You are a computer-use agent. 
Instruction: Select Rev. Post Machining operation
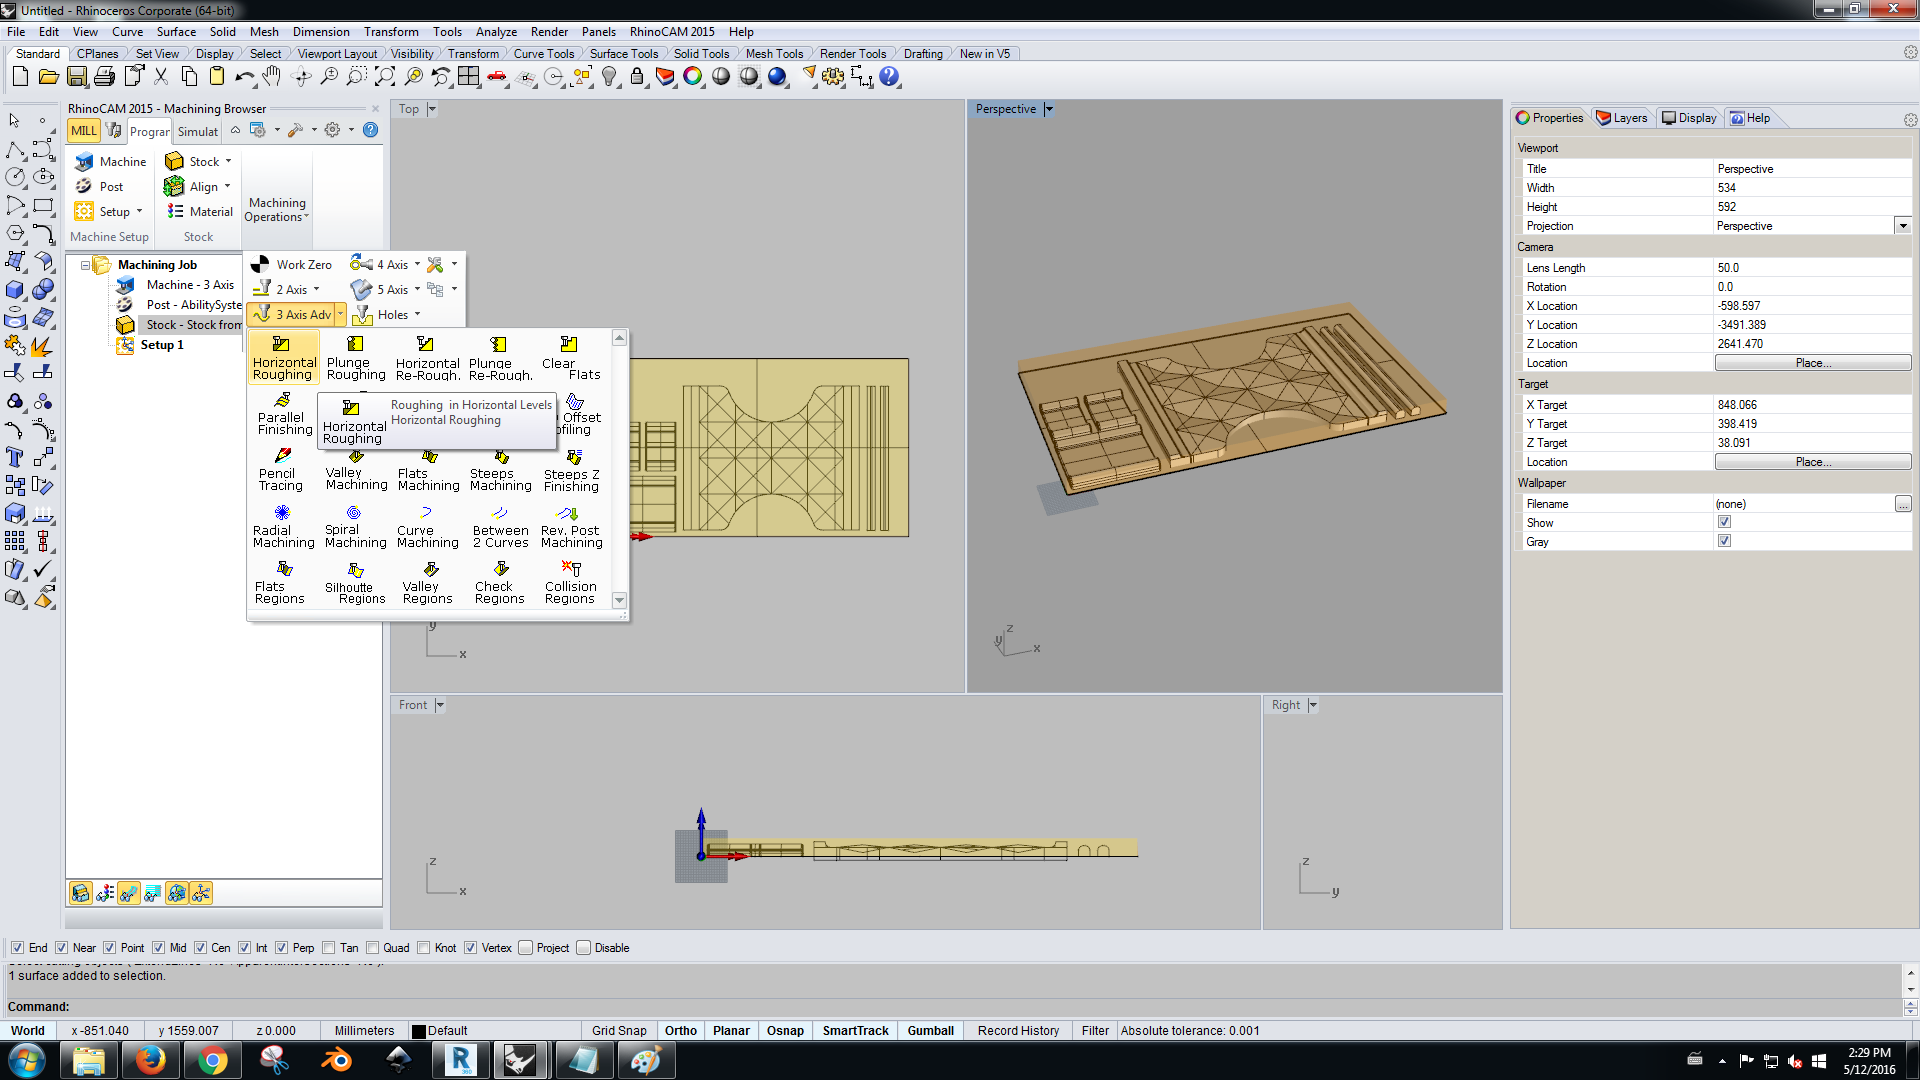571,527
